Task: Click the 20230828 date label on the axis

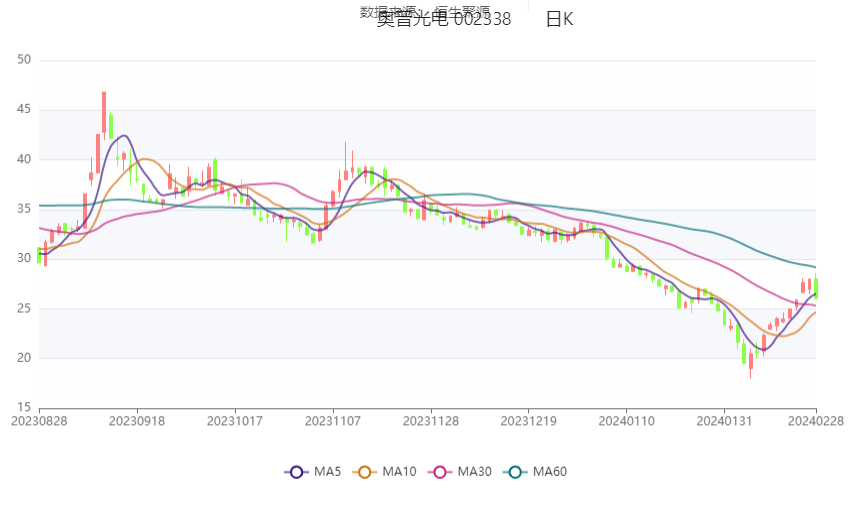Action: click(x=39, y=421)
